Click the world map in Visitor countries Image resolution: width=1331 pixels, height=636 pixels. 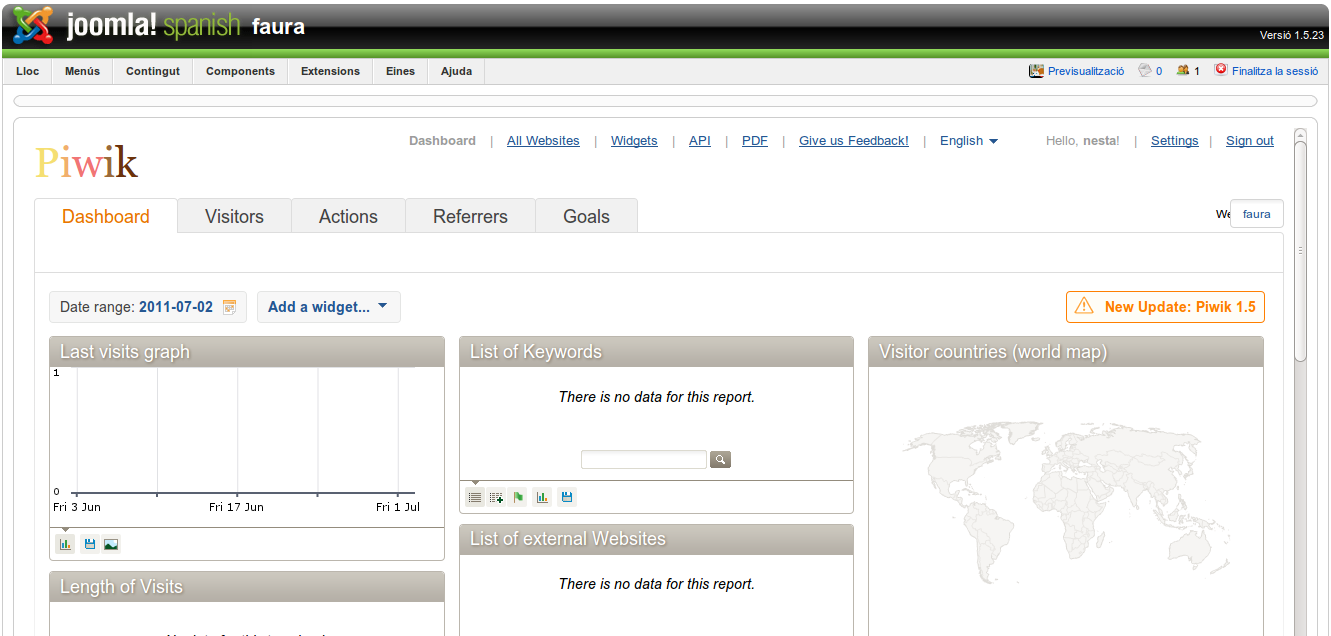pyautogui.click(x=1066, y=503)
